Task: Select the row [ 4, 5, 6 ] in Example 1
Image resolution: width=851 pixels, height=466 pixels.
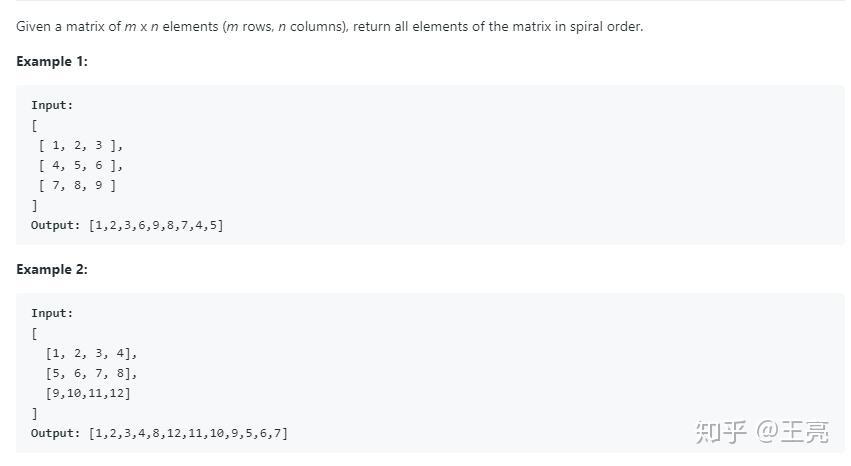Action: coord(80,165)
